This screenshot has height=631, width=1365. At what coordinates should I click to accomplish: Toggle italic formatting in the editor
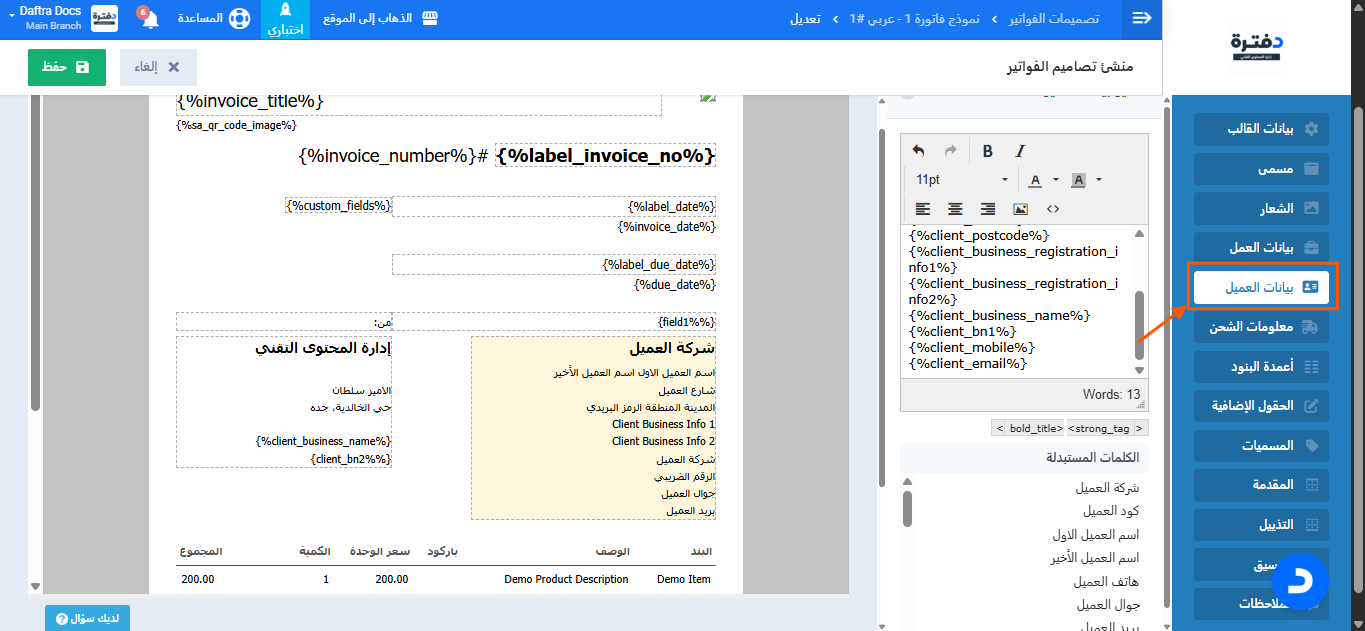(1020, 151)
